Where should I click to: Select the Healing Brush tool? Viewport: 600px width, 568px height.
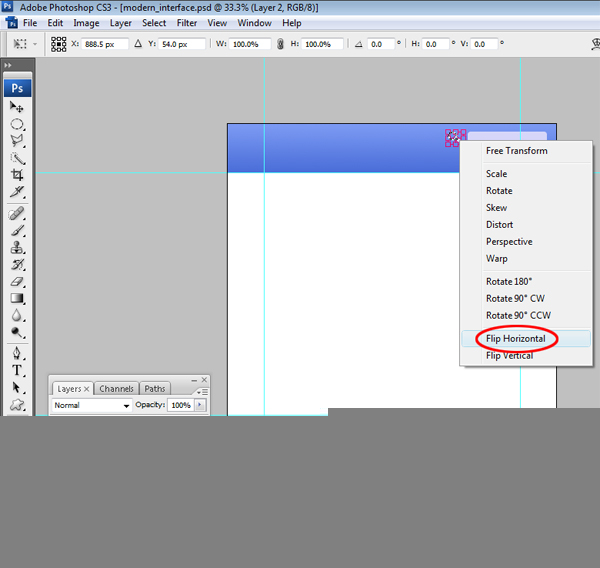click(17, 214)
